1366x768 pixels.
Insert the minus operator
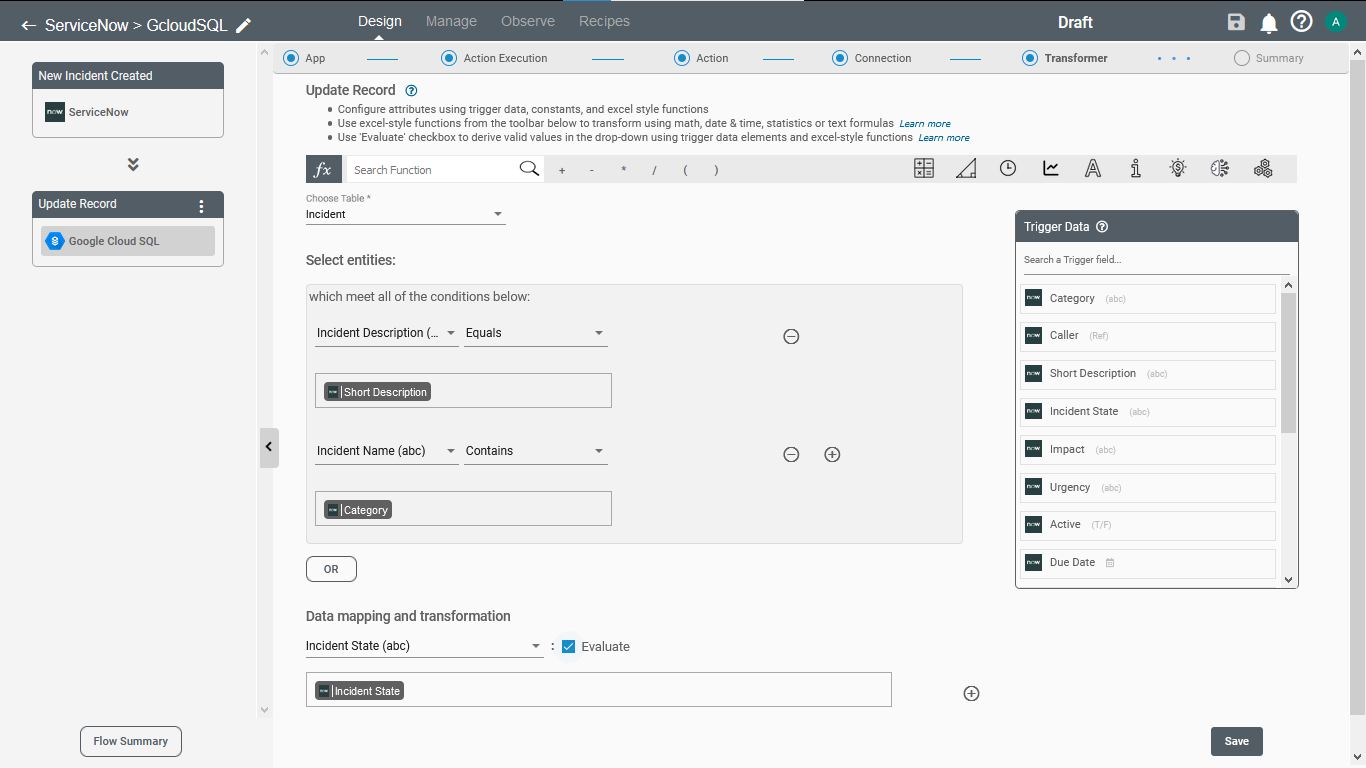pos(592,170)
